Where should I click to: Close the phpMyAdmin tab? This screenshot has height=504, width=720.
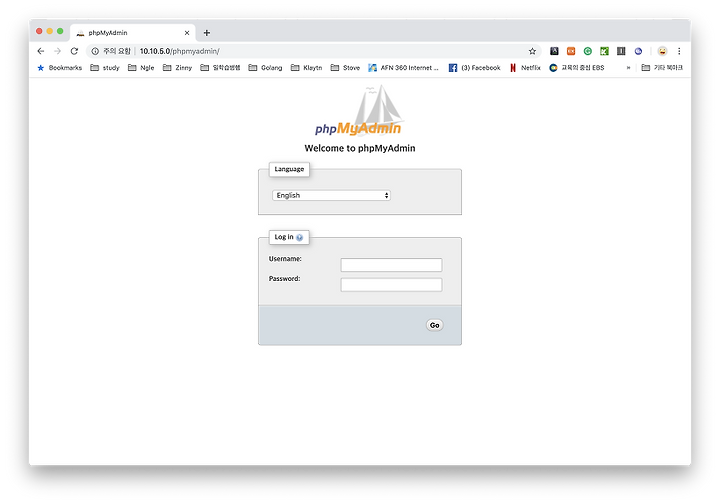187,33
